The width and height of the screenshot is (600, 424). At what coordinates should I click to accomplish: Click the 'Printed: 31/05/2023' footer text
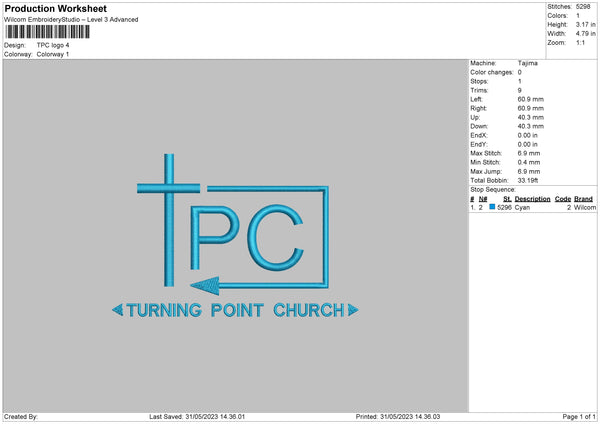pos(398,417)
